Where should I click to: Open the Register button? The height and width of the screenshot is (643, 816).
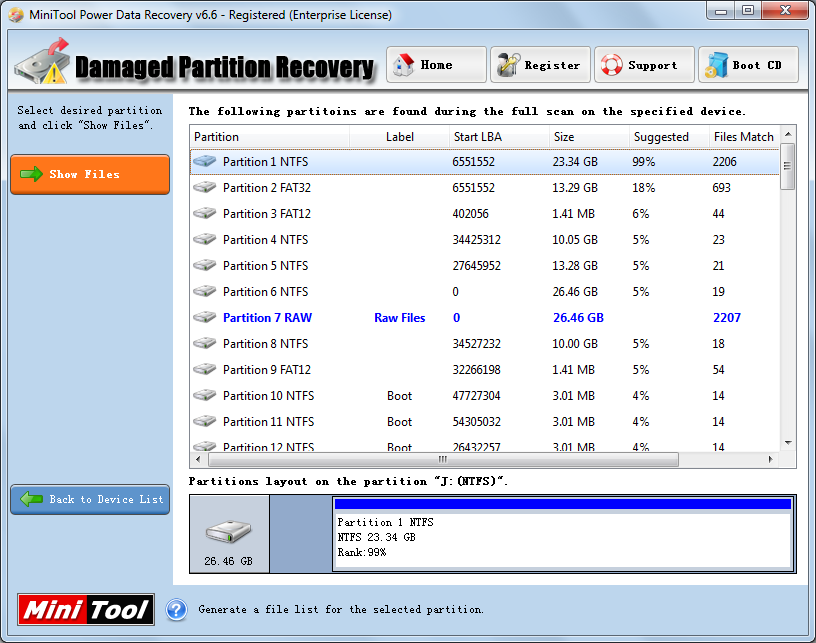click(x=540, y=65)
